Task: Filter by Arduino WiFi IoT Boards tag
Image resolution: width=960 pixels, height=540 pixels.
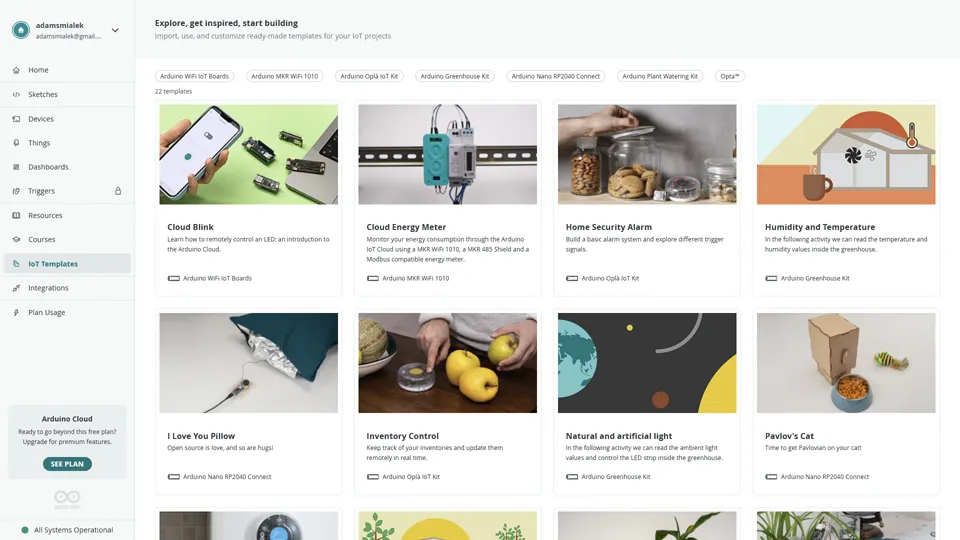Action: pos(194,77)
